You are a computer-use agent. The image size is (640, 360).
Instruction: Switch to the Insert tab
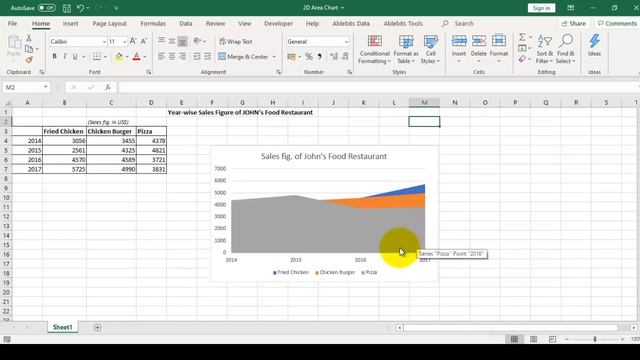[x=71, y=24]
